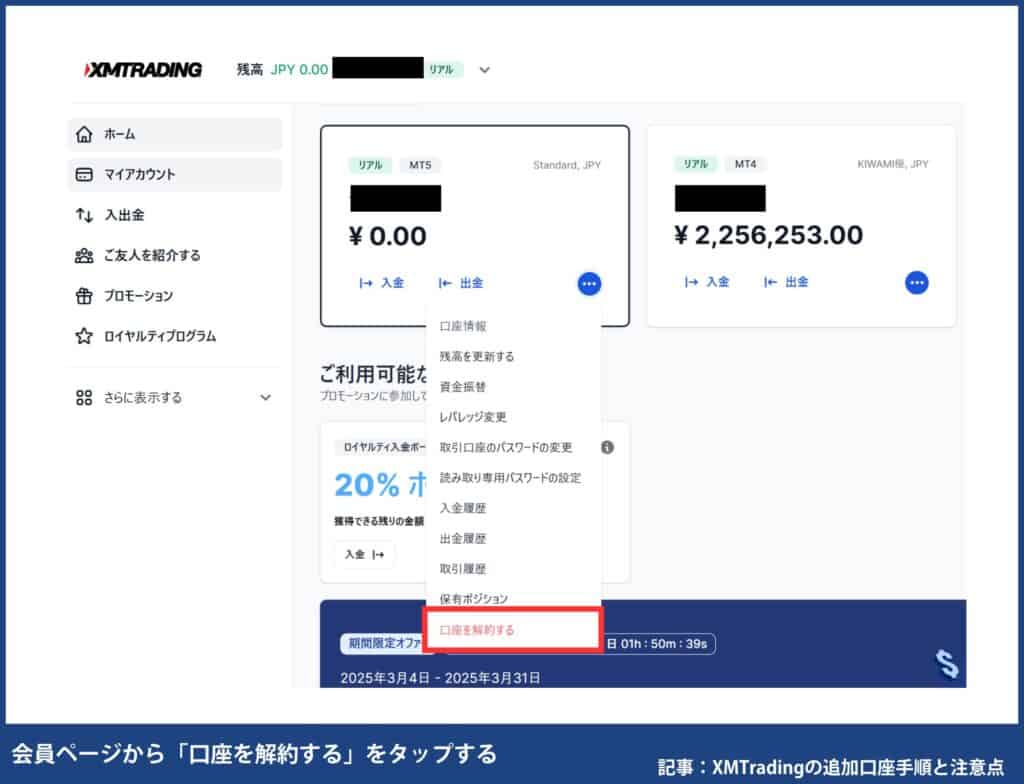
Task: Click the 期間限定オファー badge on the banner
Action: [x=383, y=644]
